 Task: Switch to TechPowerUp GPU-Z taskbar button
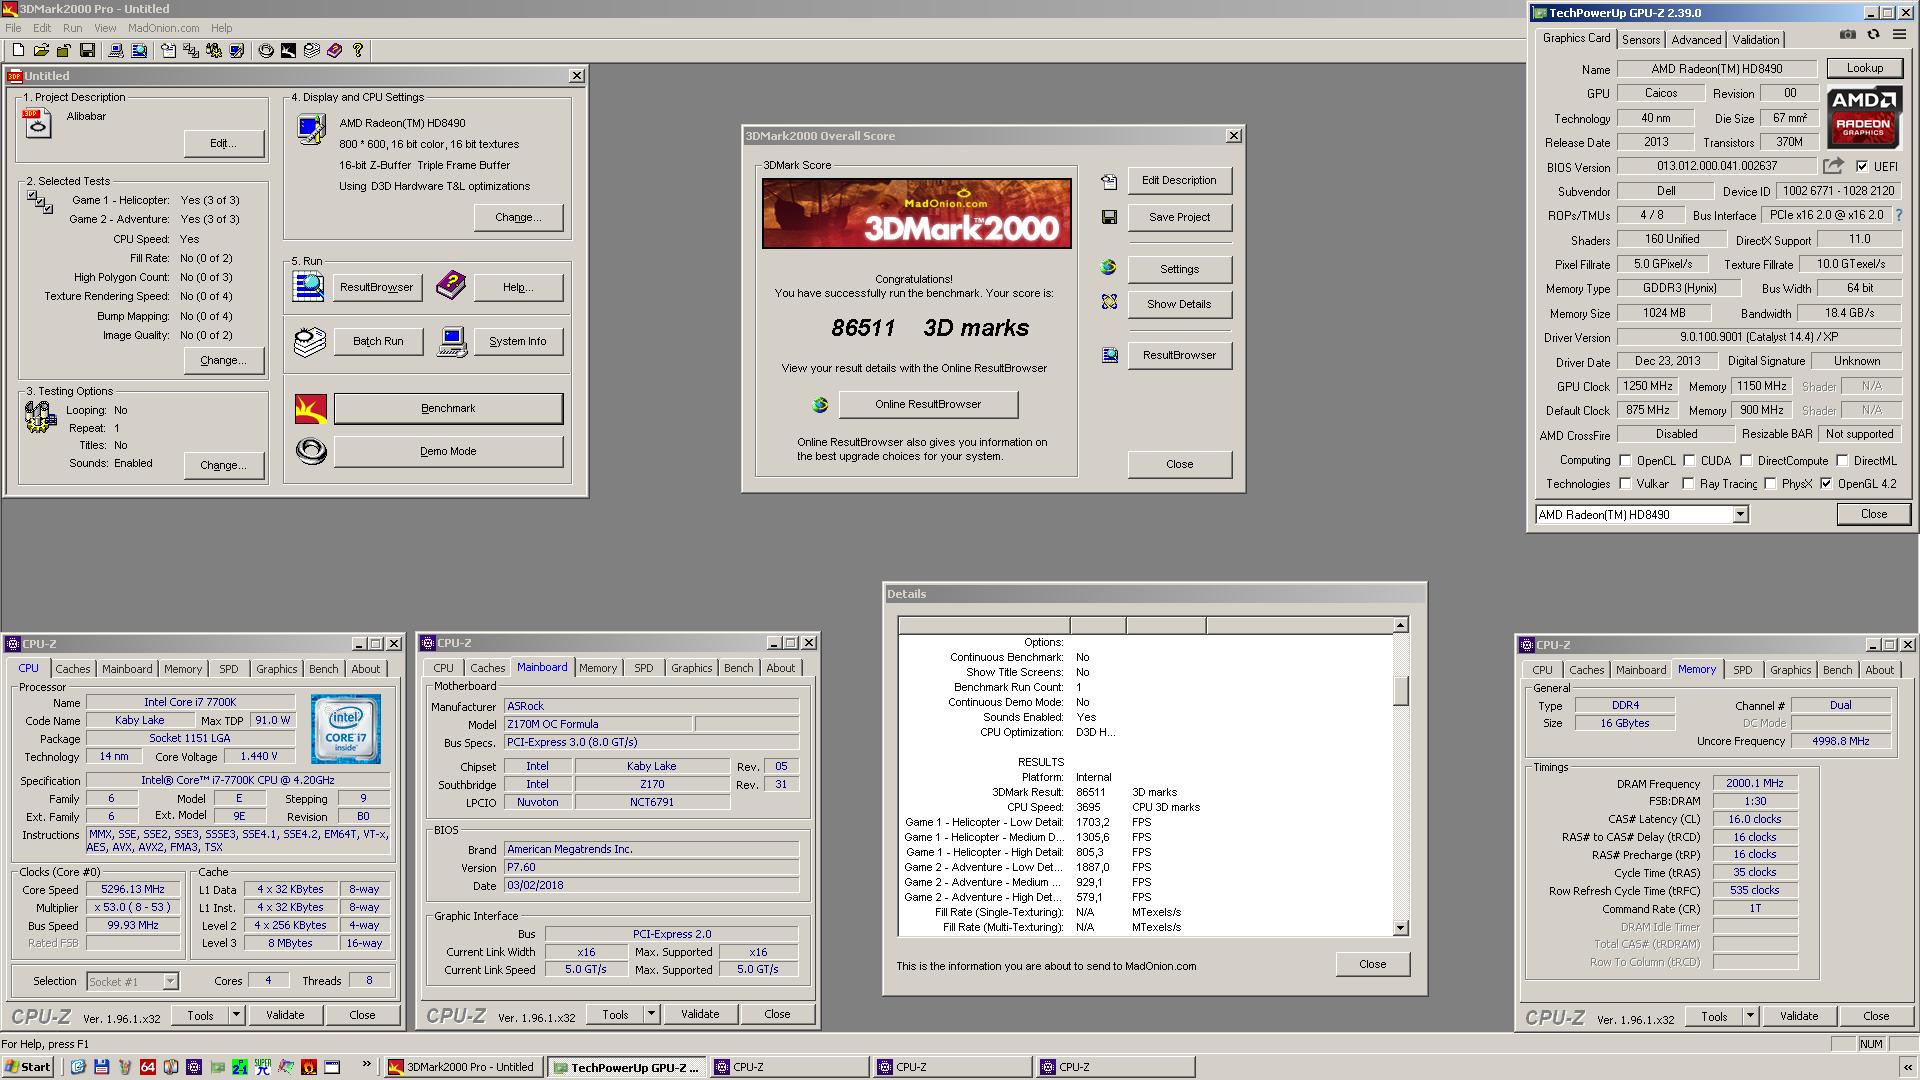click(626, 1067)
